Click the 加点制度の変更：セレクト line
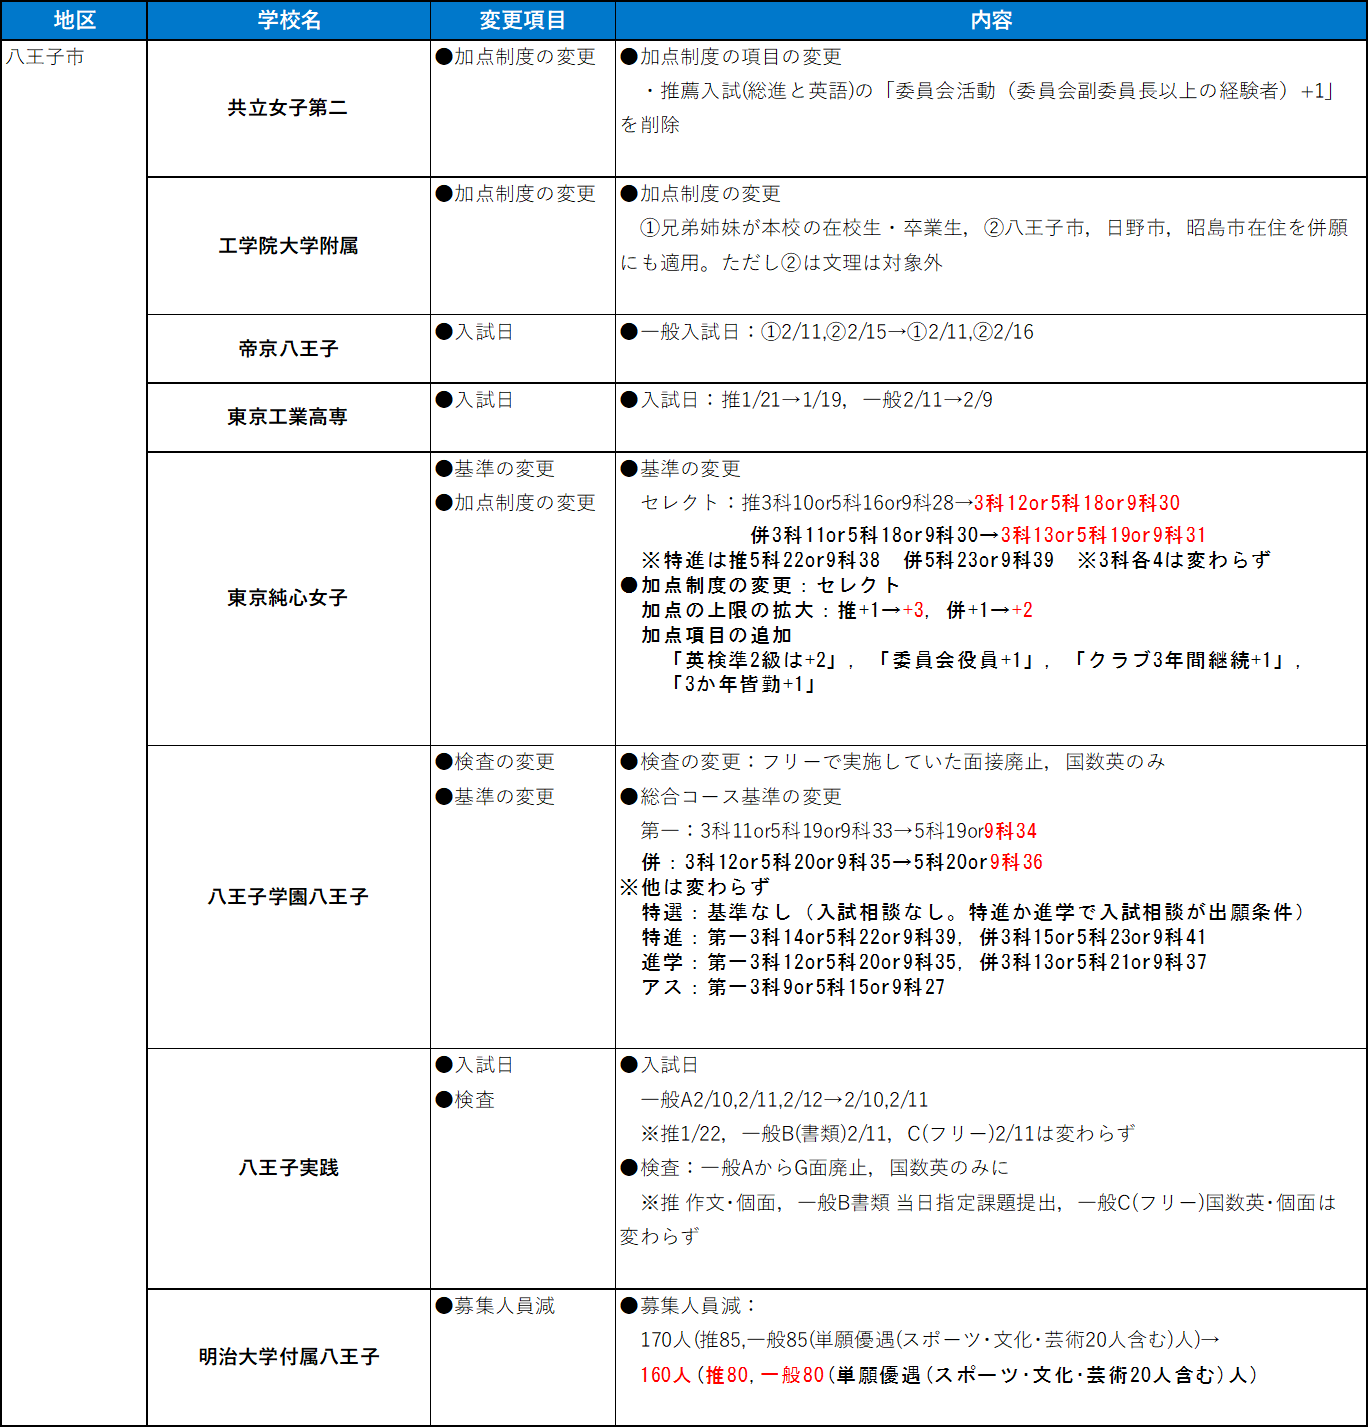Image resolution: width=1369 pixels, height=1428 pixels. pyautogui.click(x=760, y=585)
